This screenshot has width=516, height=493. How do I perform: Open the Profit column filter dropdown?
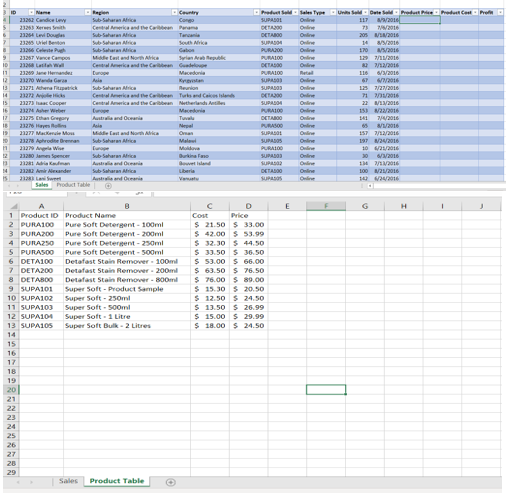tap(500, 12)
